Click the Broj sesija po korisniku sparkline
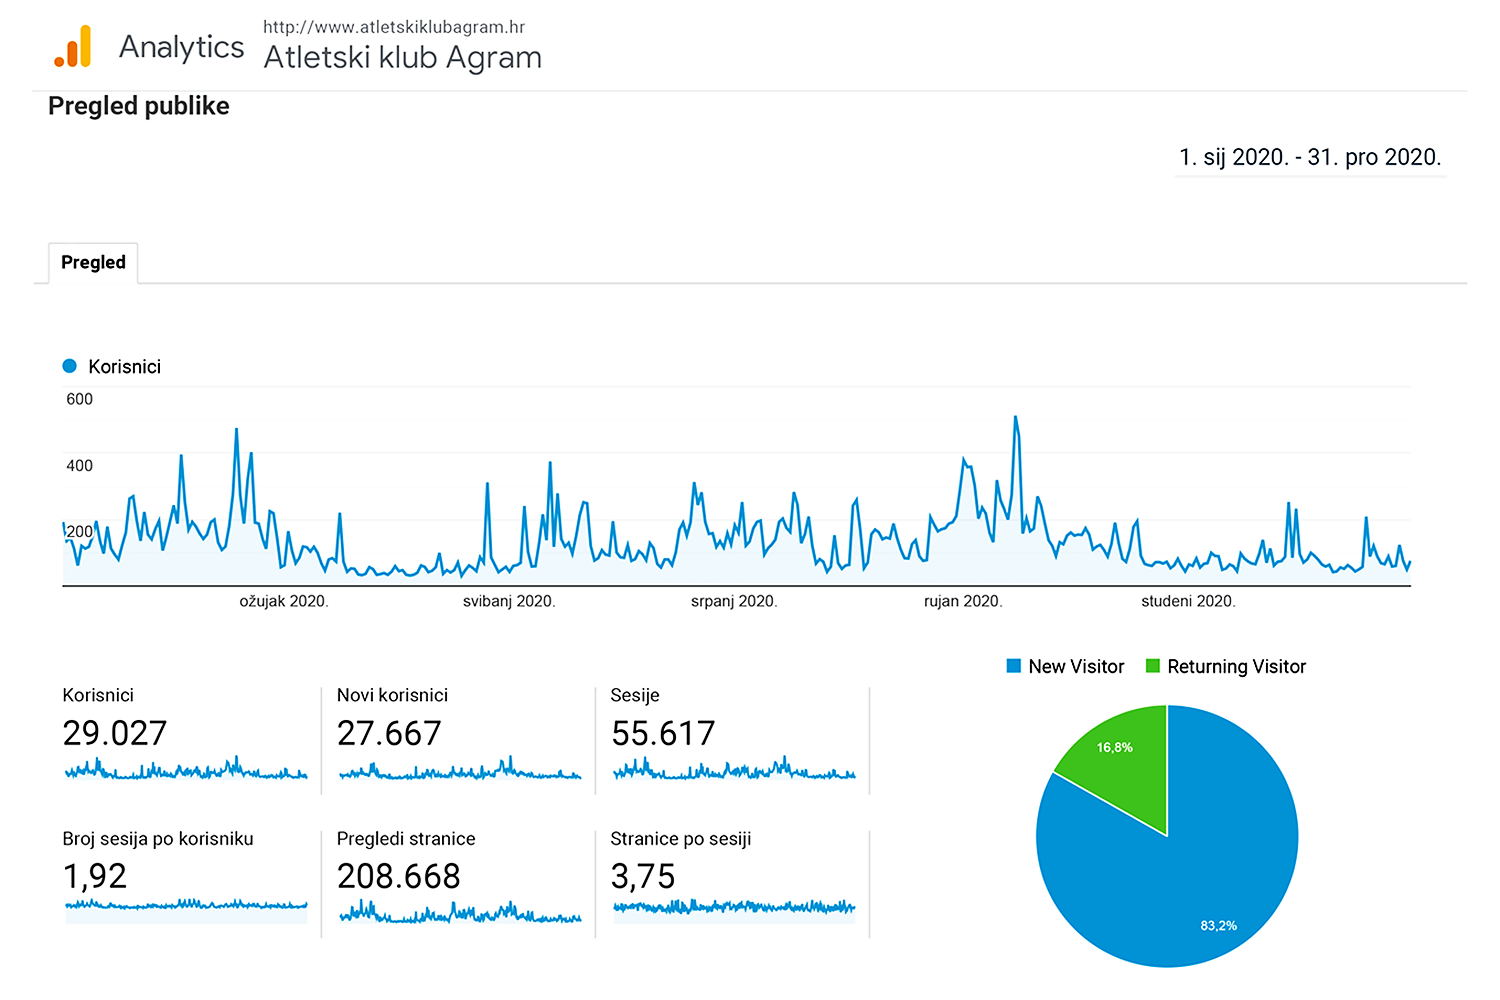 [186, 905]
